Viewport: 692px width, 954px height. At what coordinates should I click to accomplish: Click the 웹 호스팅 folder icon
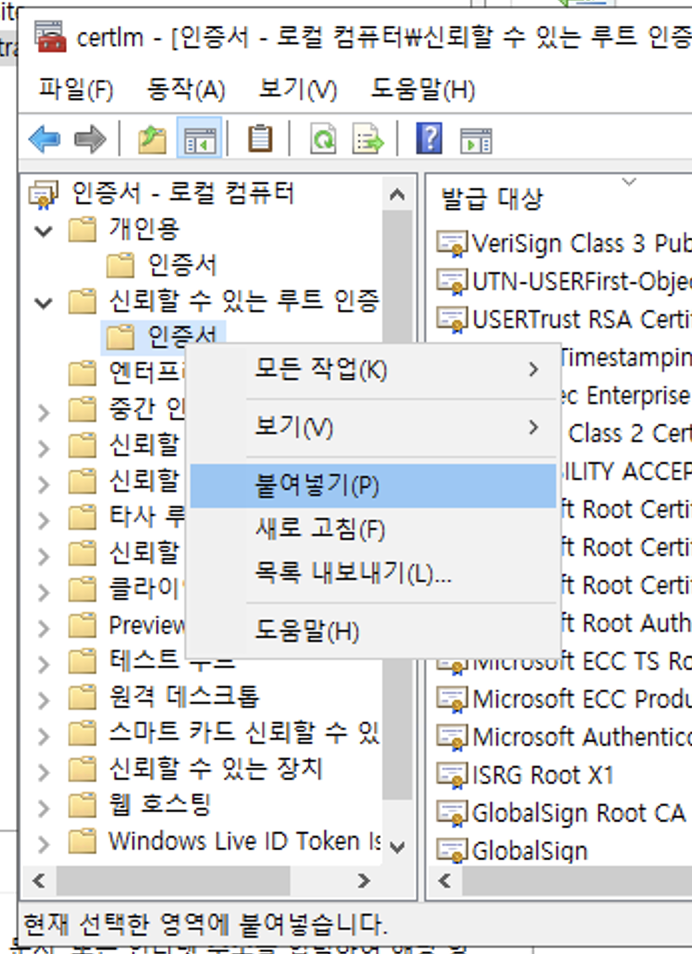click(x=82, y=805)
